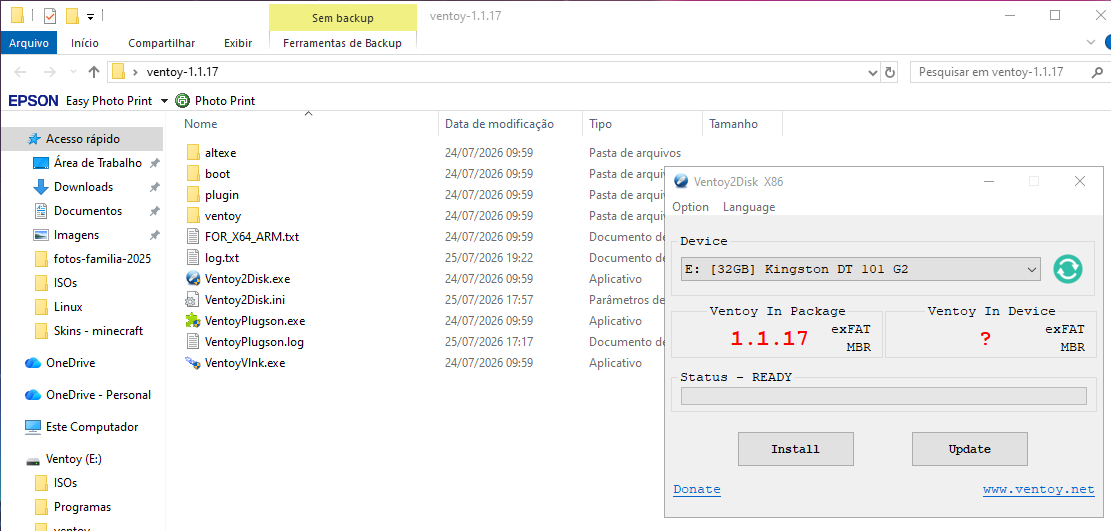Click the Update button in Ventoy2Disk
The height and width of the screenshot is (531, 1111).
[969, 449]
